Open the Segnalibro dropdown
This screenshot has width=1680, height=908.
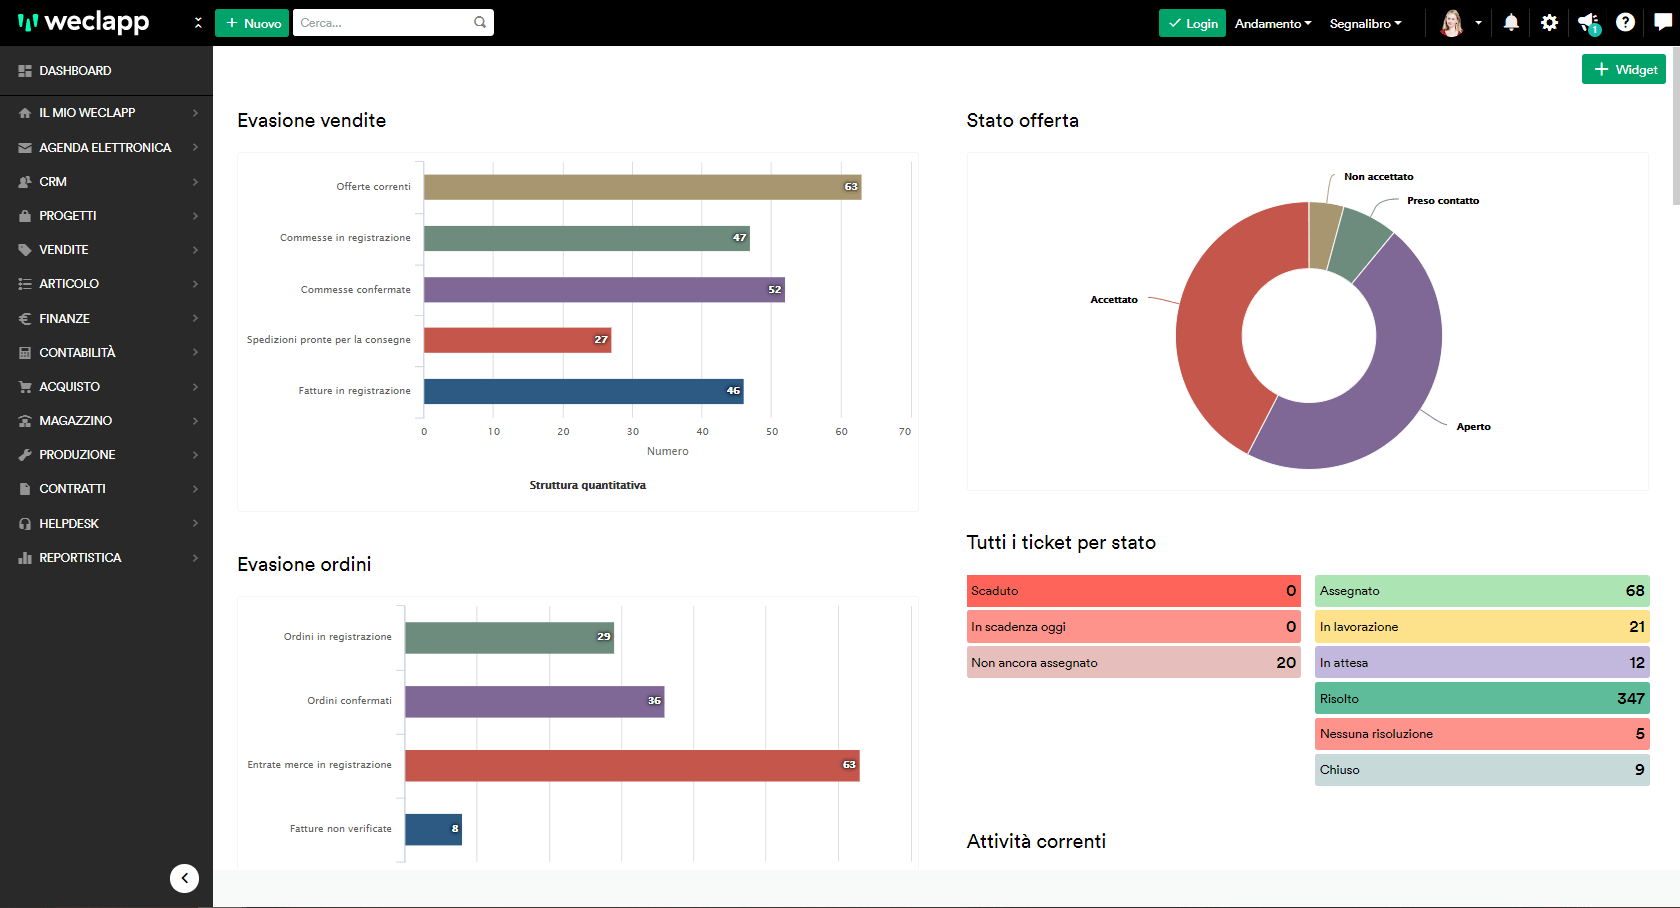click(x=1365, y=23)
